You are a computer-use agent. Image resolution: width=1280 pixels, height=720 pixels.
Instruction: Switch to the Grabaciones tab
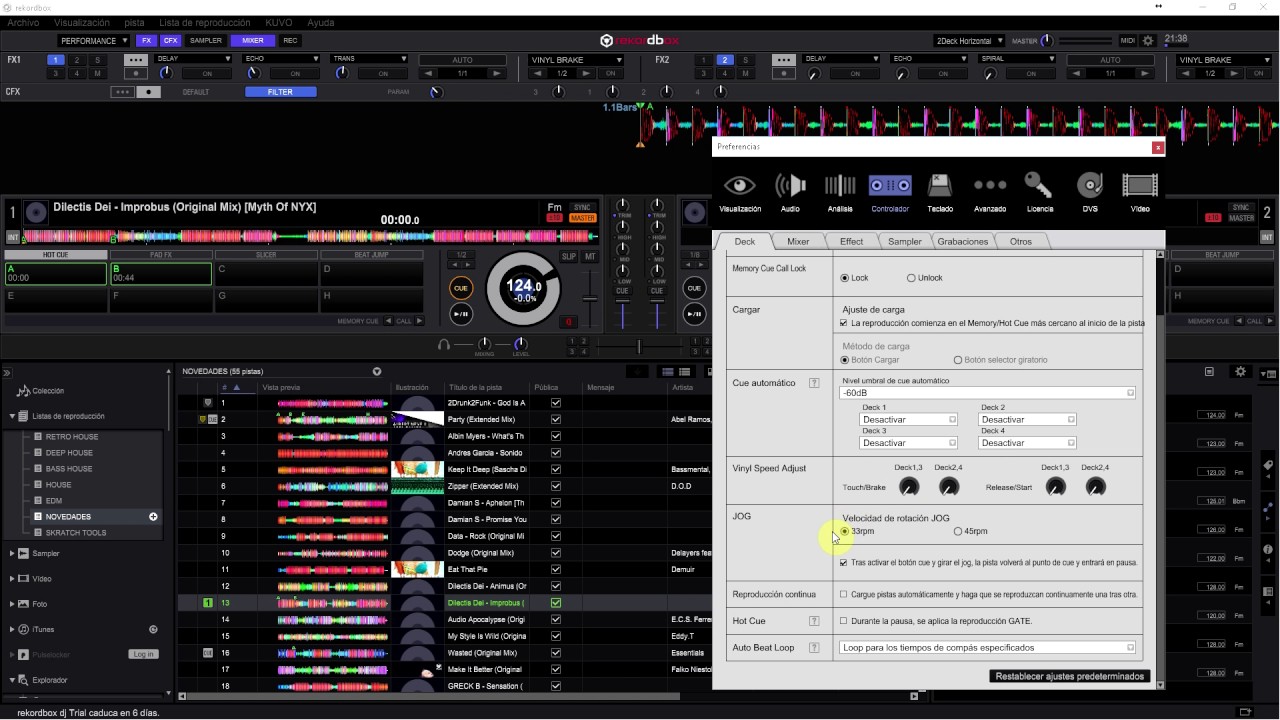click(963, 241)
